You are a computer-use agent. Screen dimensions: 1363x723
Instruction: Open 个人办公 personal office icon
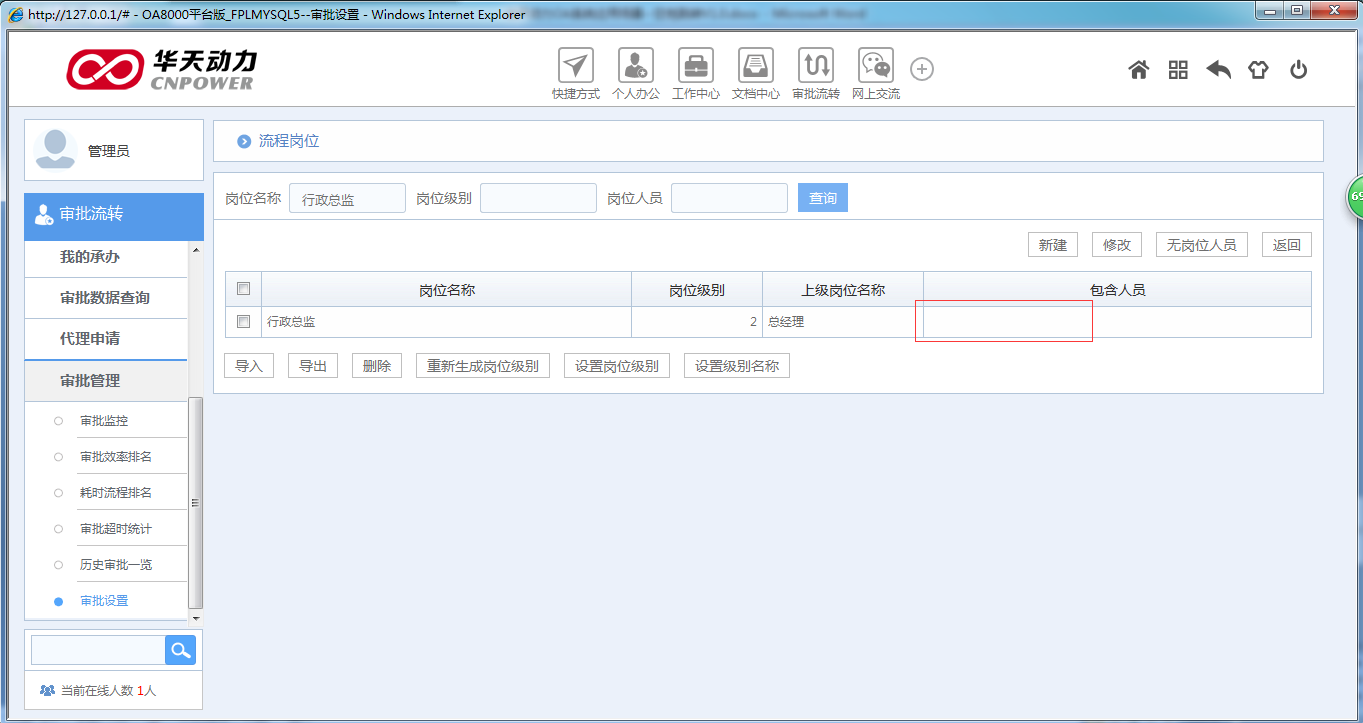click(x=635, y=67)
